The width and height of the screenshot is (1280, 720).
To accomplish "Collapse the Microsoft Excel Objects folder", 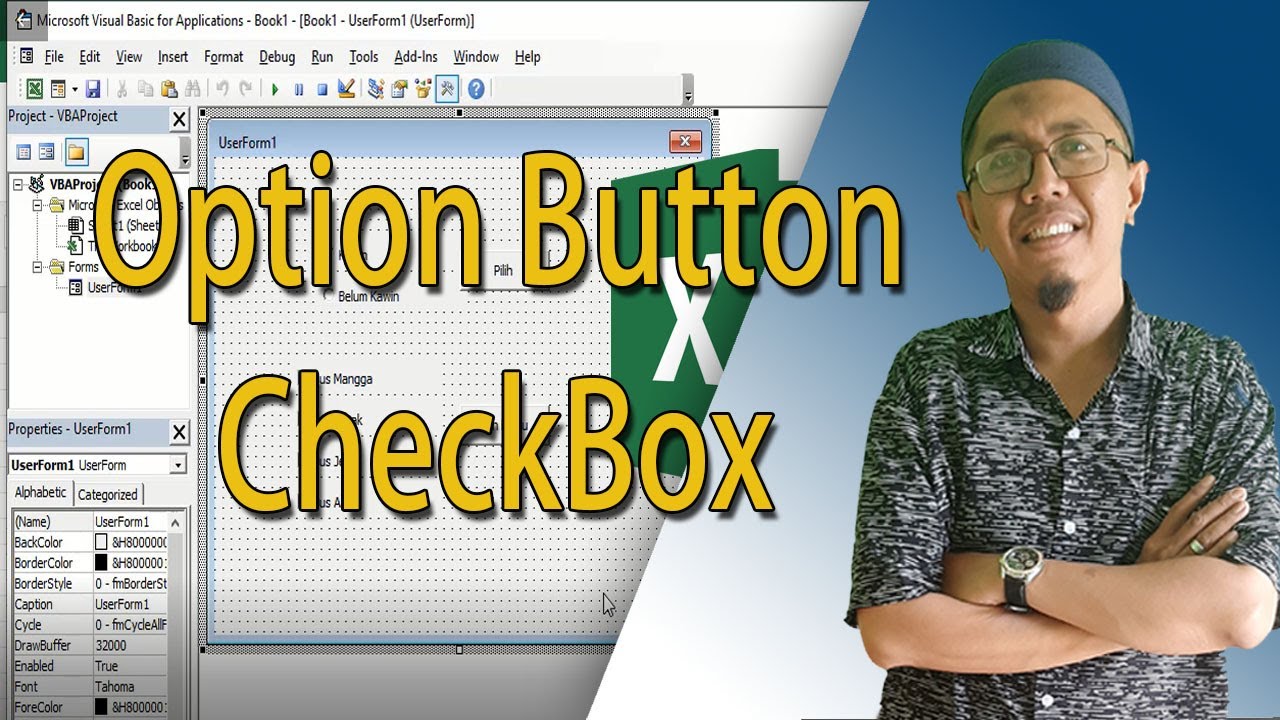I will 37,205.
